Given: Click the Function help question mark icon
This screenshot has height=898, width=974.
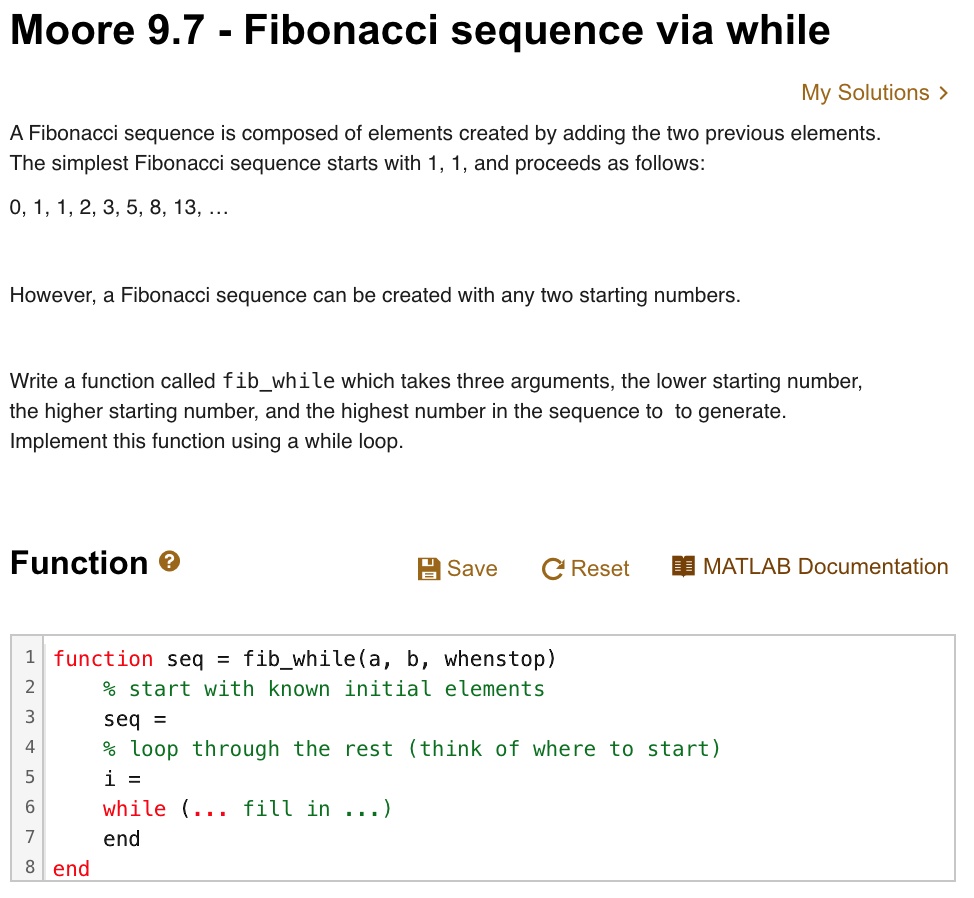Looking at the screenshot, I should (x=170, y=562).
